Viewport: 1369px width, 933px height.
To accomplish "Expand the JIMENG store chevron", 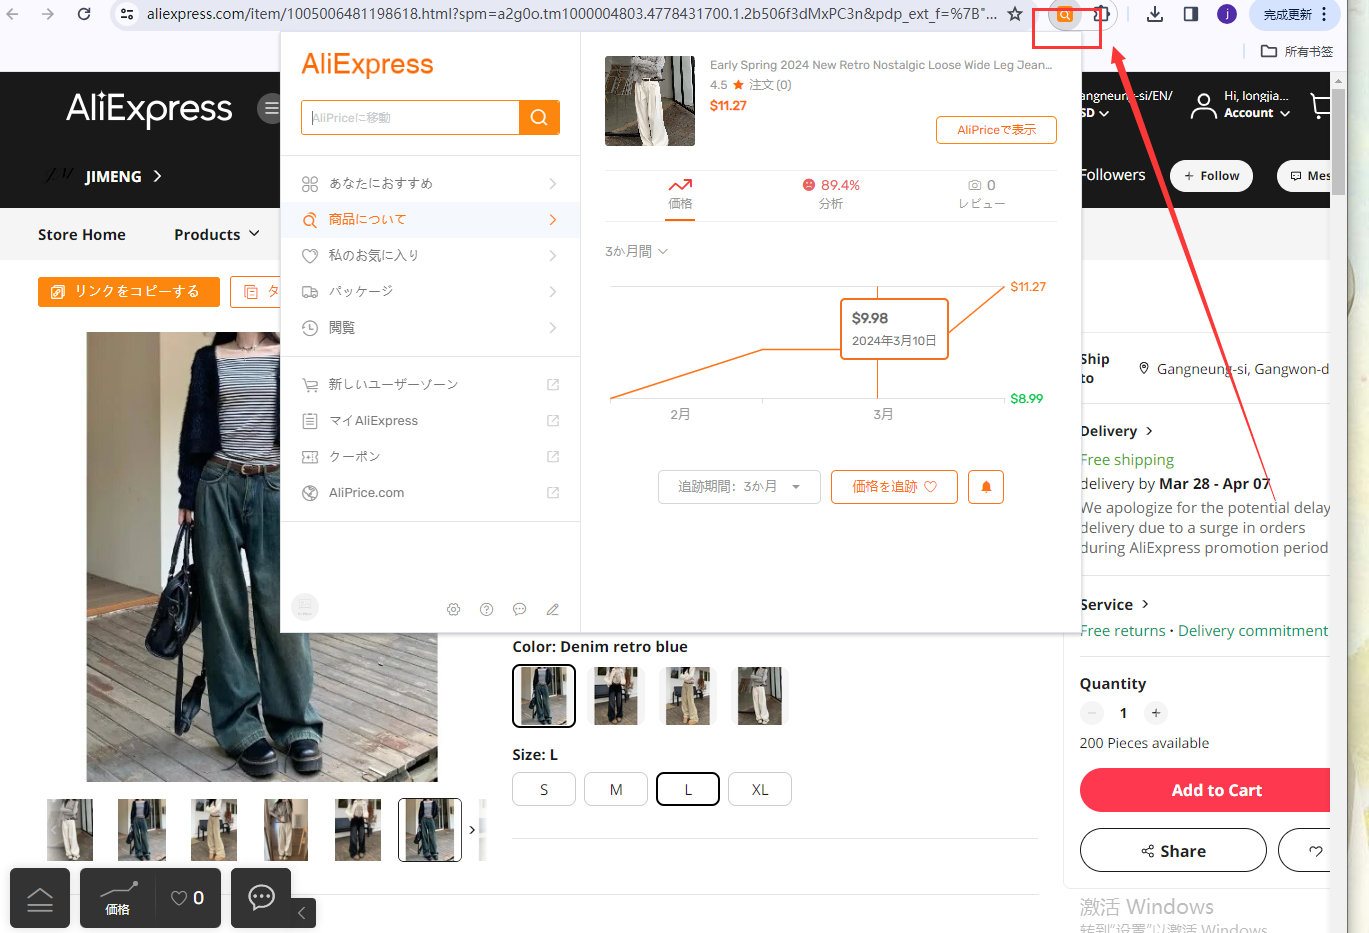I will click(x=157, y=176).
